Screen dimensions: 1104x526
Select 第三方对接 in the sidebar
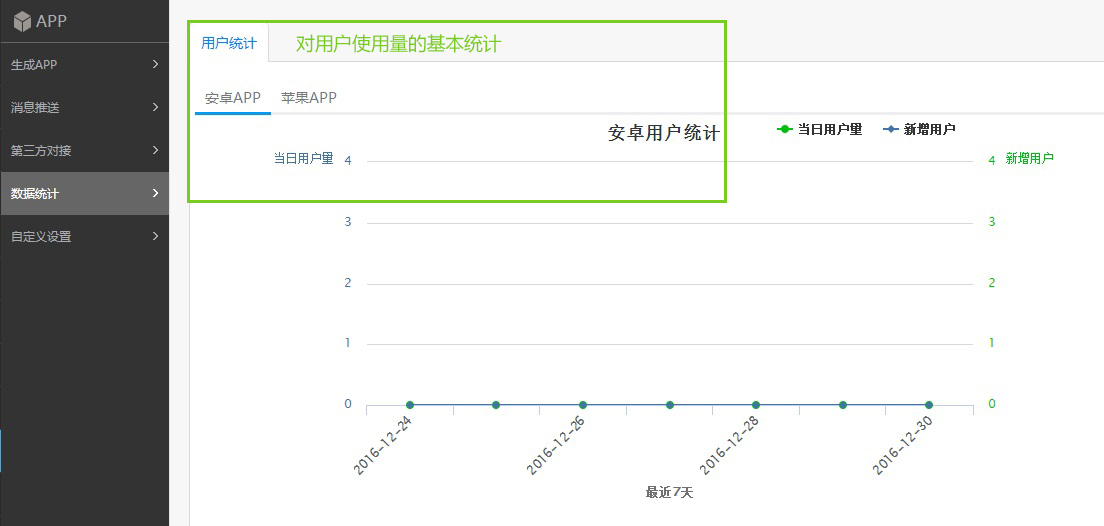[x=40, y=151]
